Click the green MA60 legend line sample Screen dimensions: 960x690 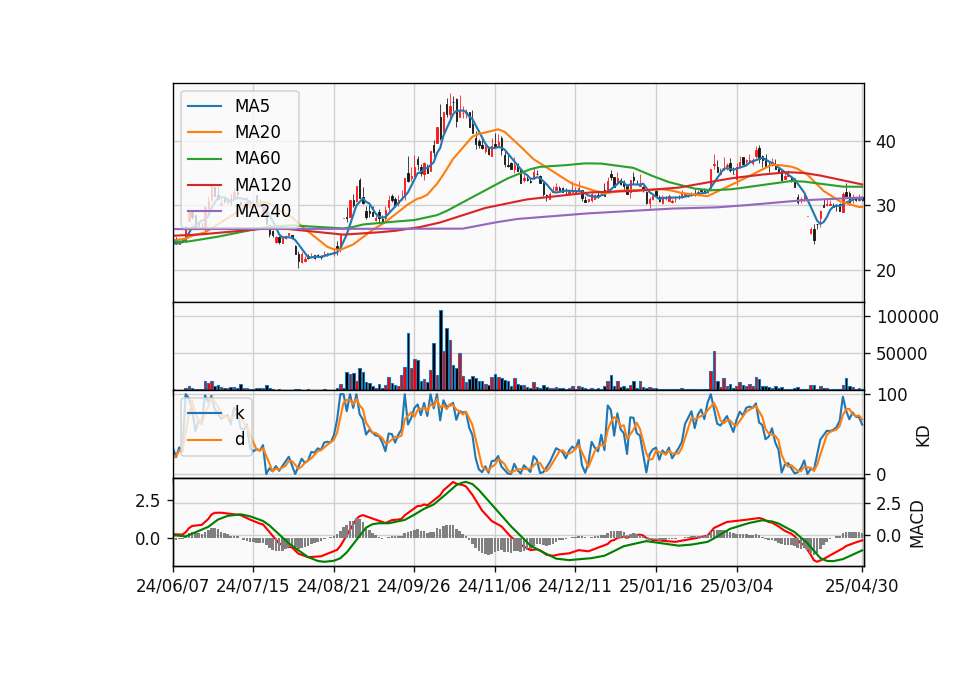pyautogui.click(x=204, y=159)
